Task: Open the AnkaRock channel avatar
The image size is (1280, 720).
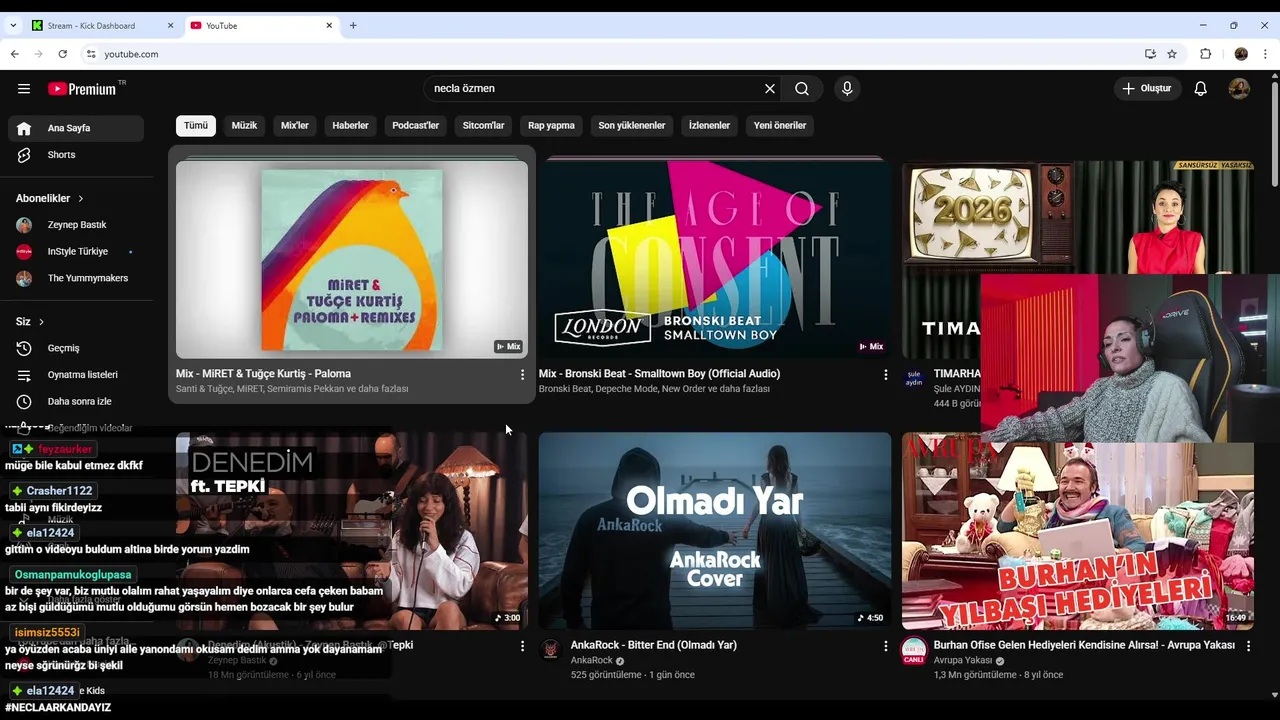Action: (x=551, y=650)
